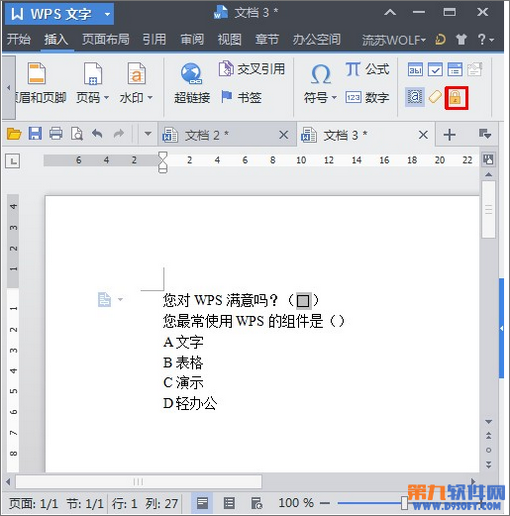Switch to page layout view in status bar
The height and width of the screenshot is (516, 510).
202,503
